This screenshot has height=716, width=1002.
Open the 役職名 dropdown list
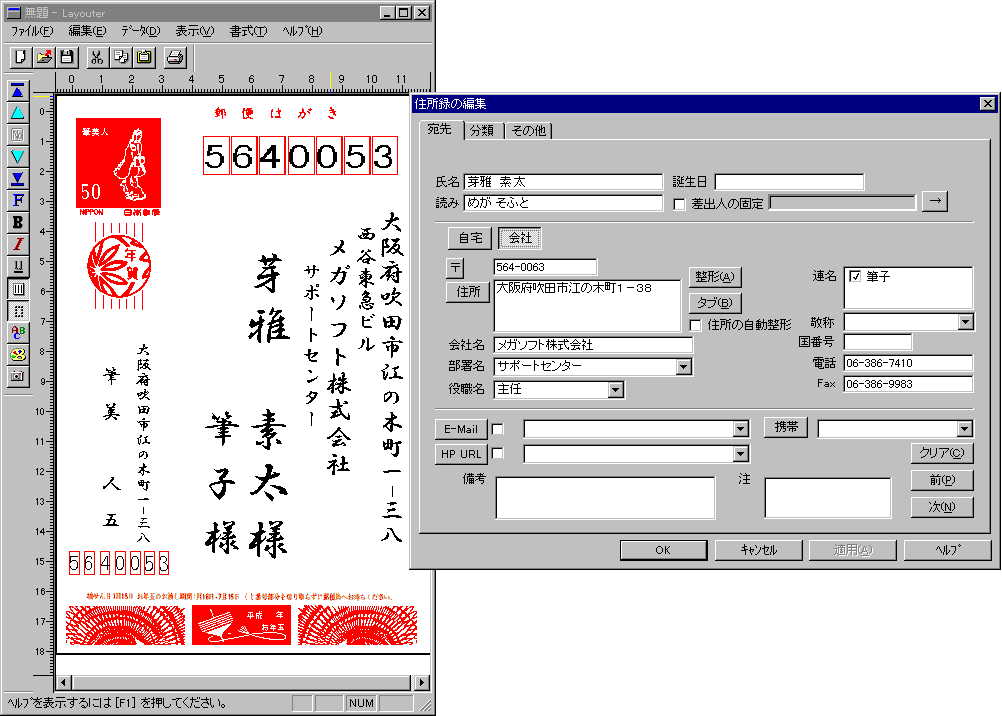point(615,389)
